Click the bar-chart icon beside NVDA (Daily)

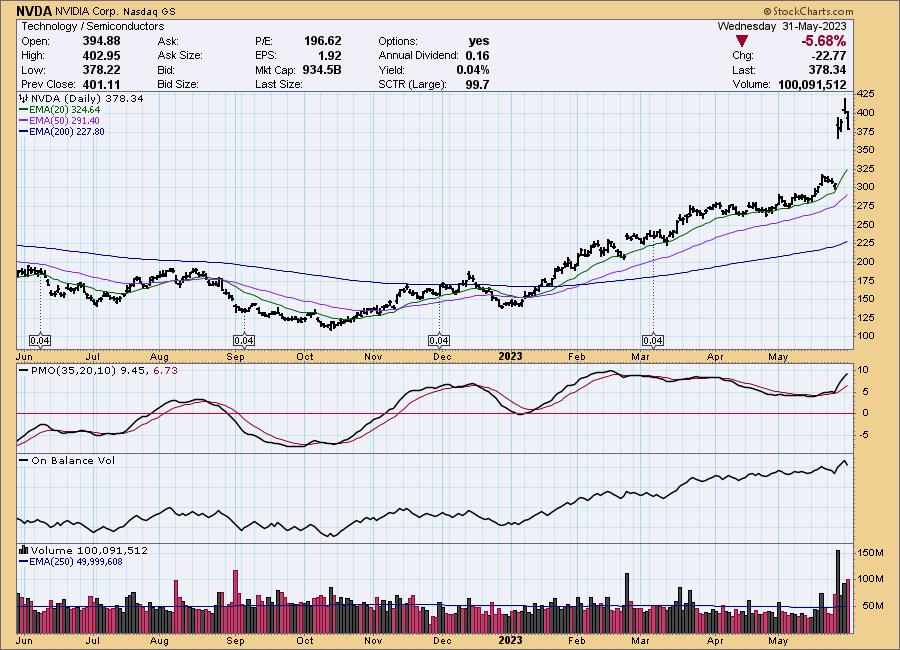[24, 100]
